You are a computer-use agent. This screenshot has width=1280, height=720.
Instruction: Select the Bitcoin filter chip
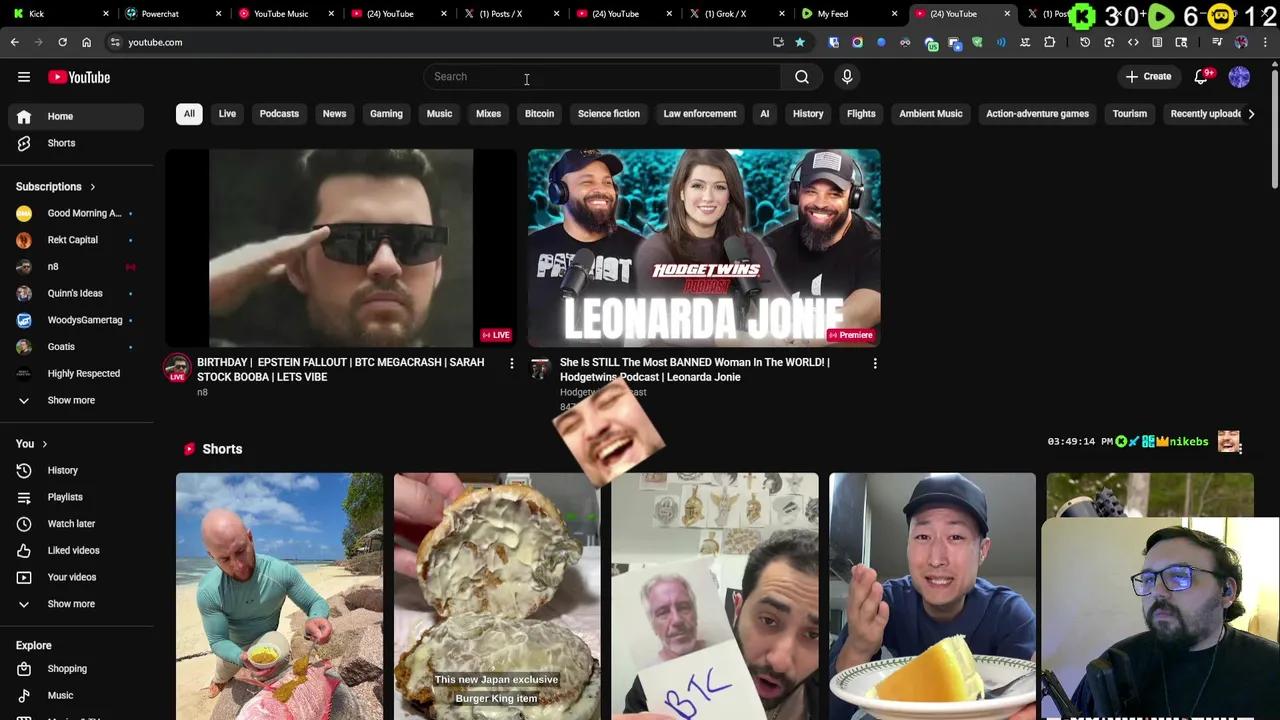point(539,114)
